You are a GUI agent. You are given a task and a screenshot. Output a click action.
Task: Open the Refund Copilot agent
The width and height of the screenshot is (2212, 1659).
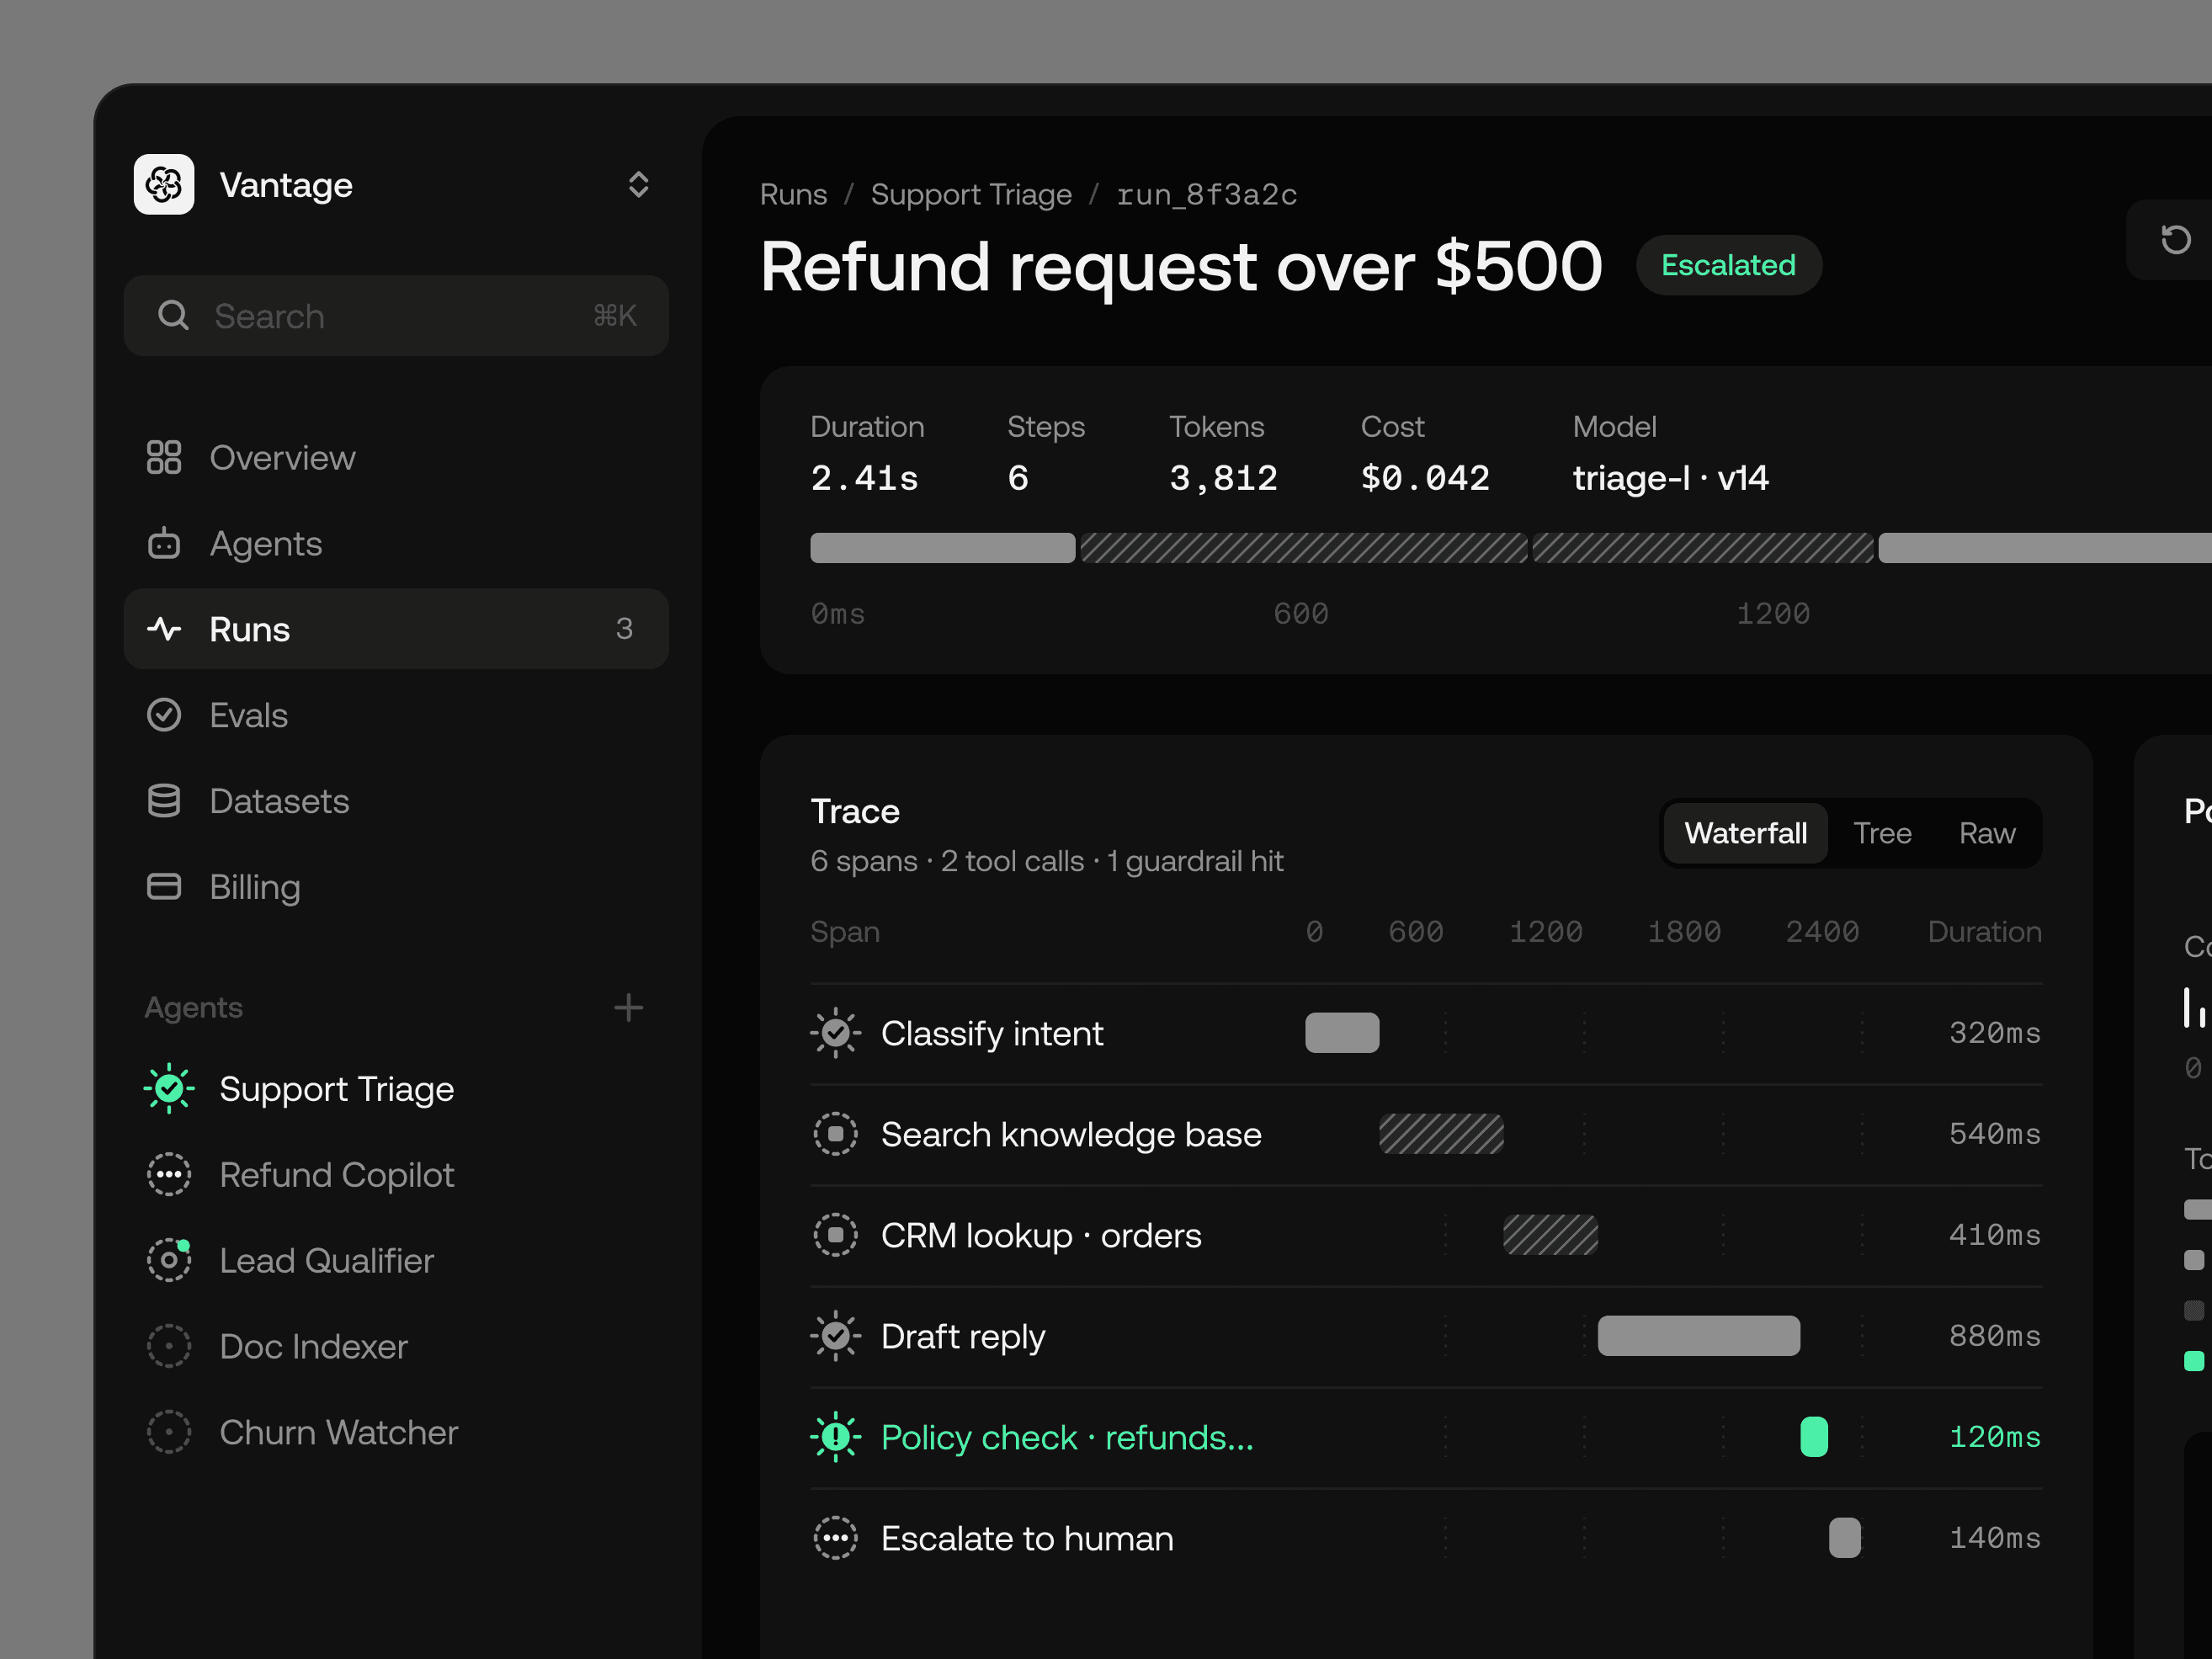pos(396,1175)
